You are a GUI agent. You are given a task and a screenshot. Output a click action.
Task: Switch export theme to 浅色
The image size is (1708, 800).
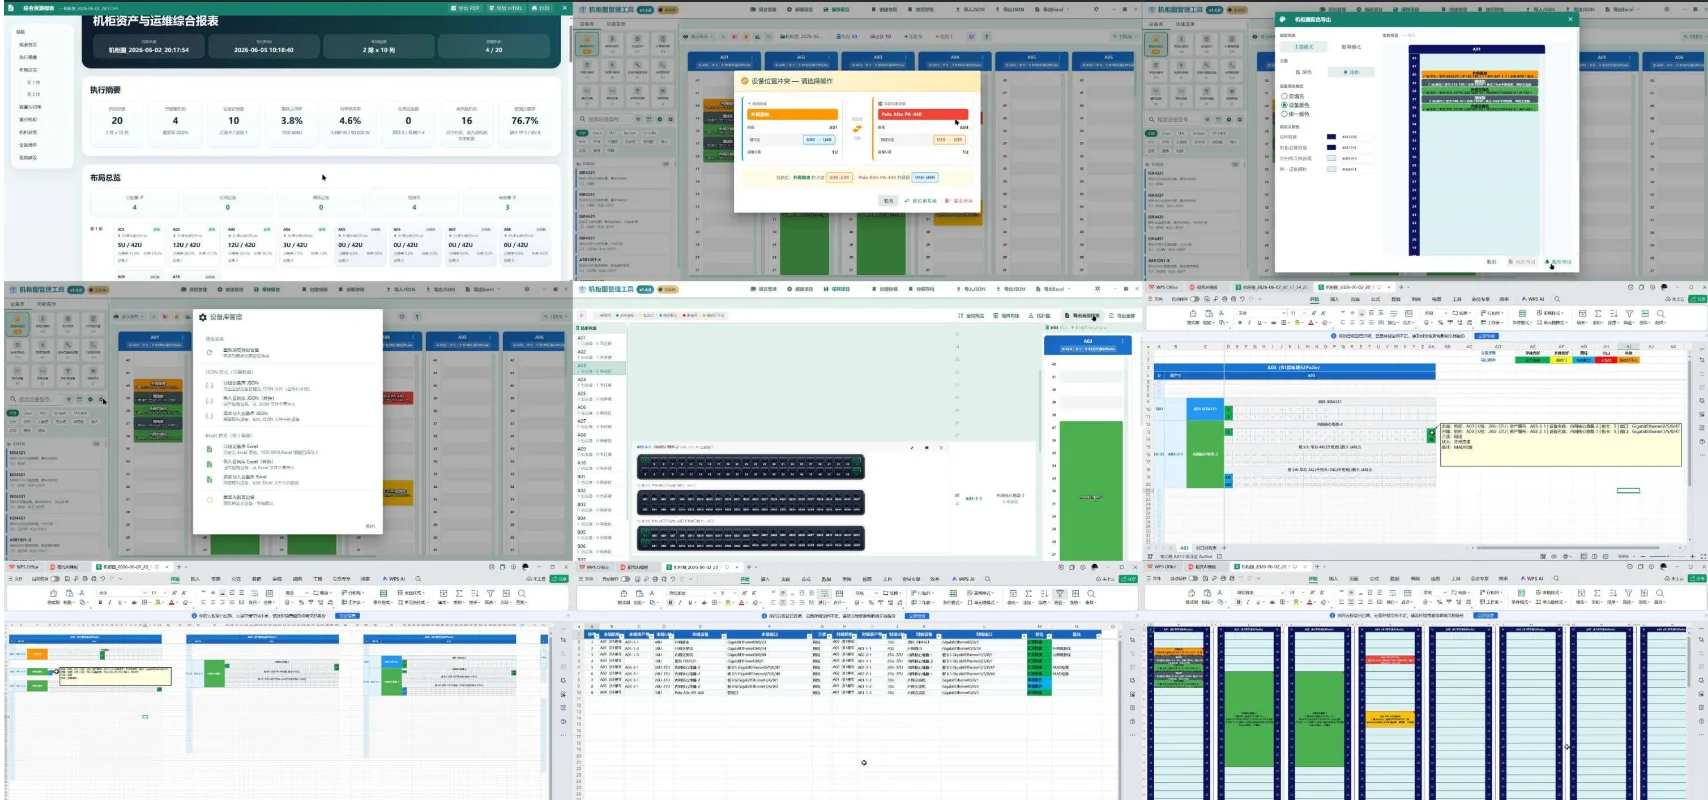point(1351,72)
